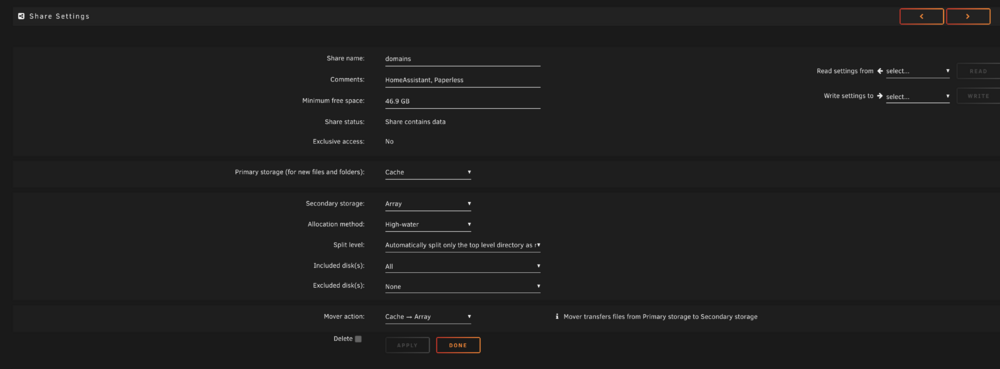Click the 'Write settings to' label

point(848,96)
